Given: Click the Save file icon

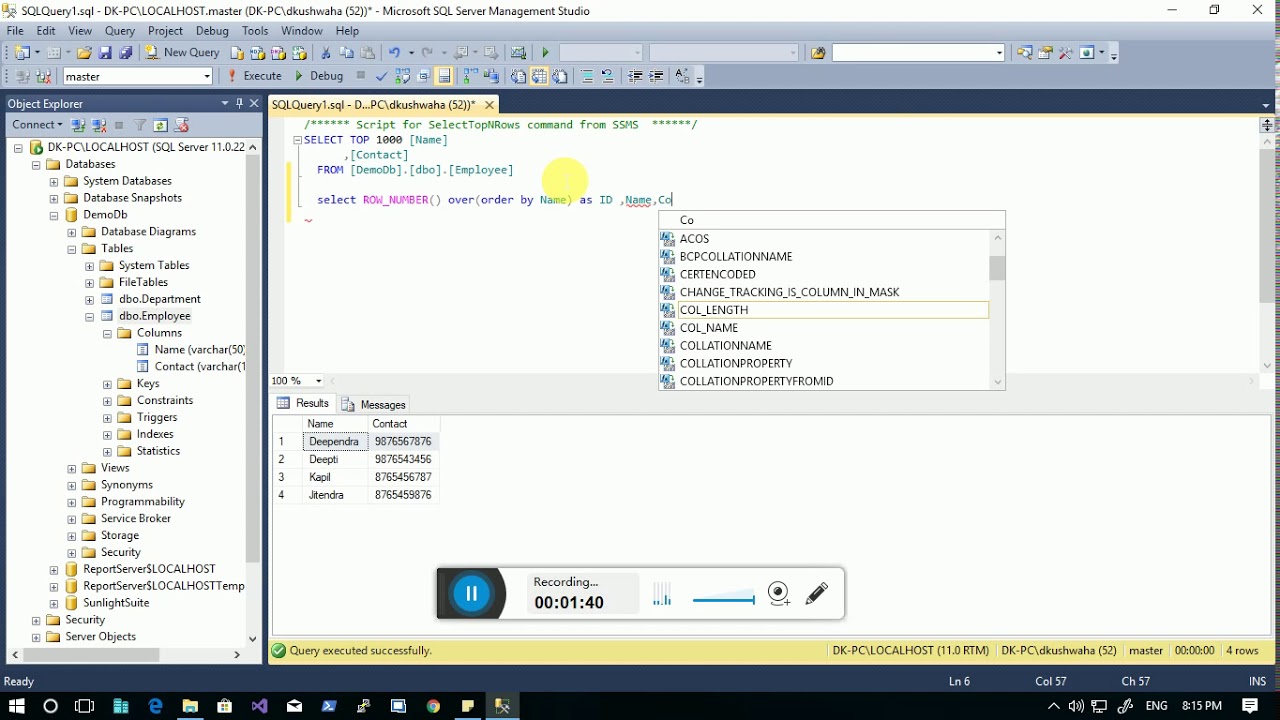Looking at the screenshot, I should coord(105,52).
